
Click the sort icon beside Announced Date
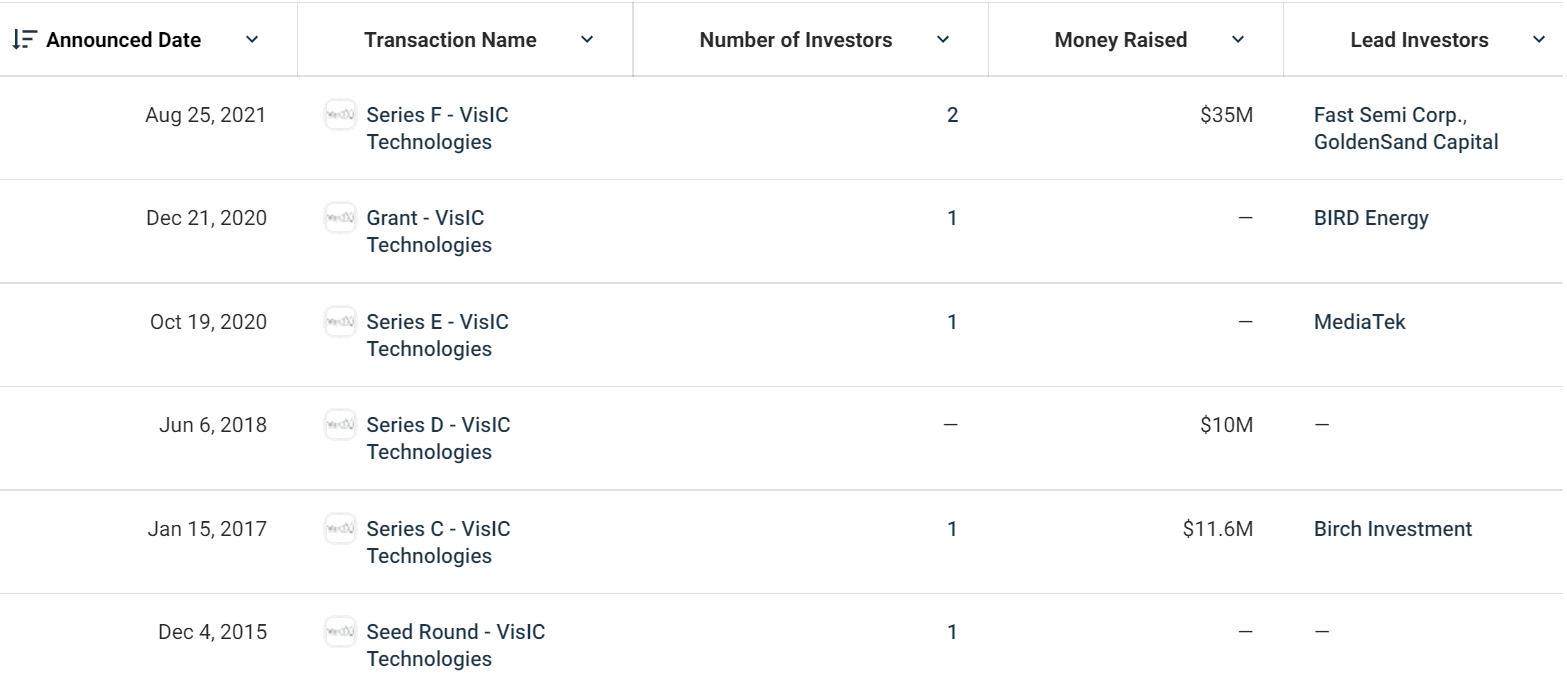tap(24, 40)
